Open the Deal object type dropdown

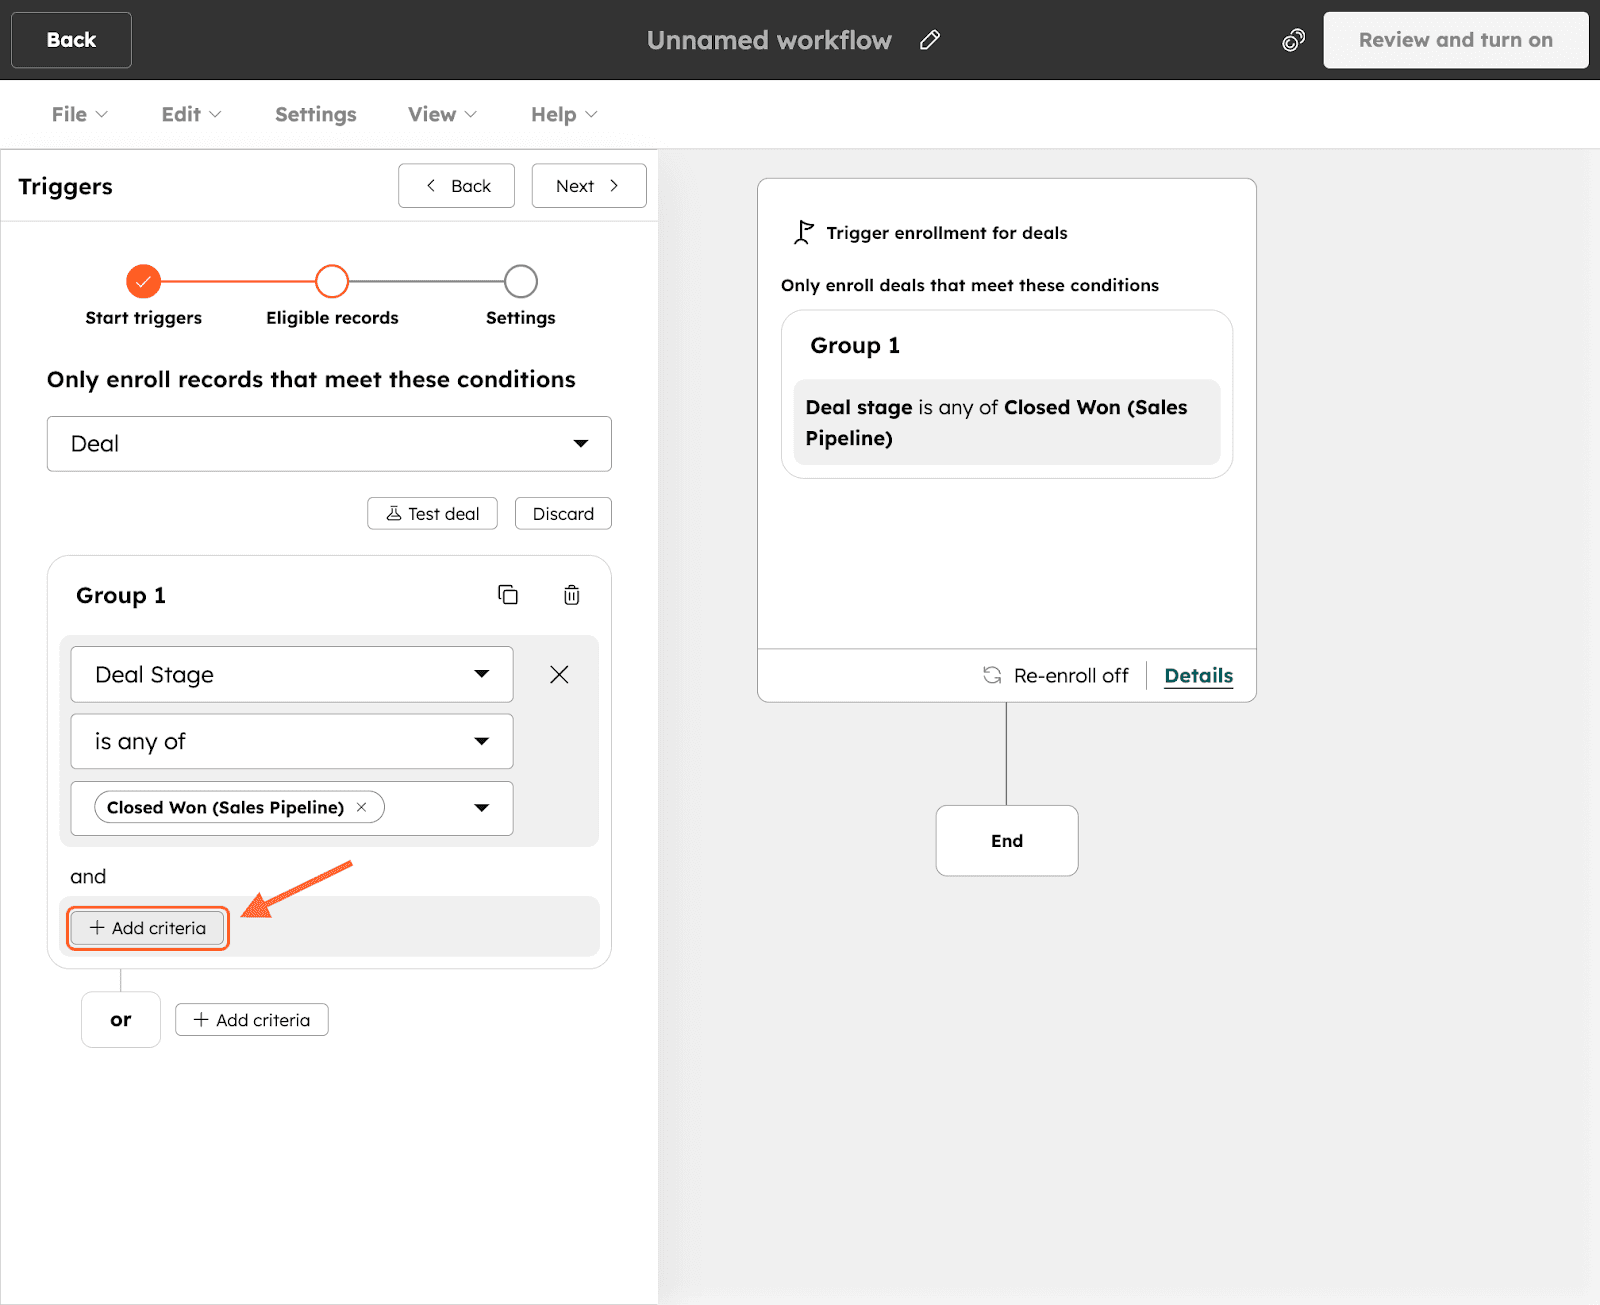click(x=329, y=444)
